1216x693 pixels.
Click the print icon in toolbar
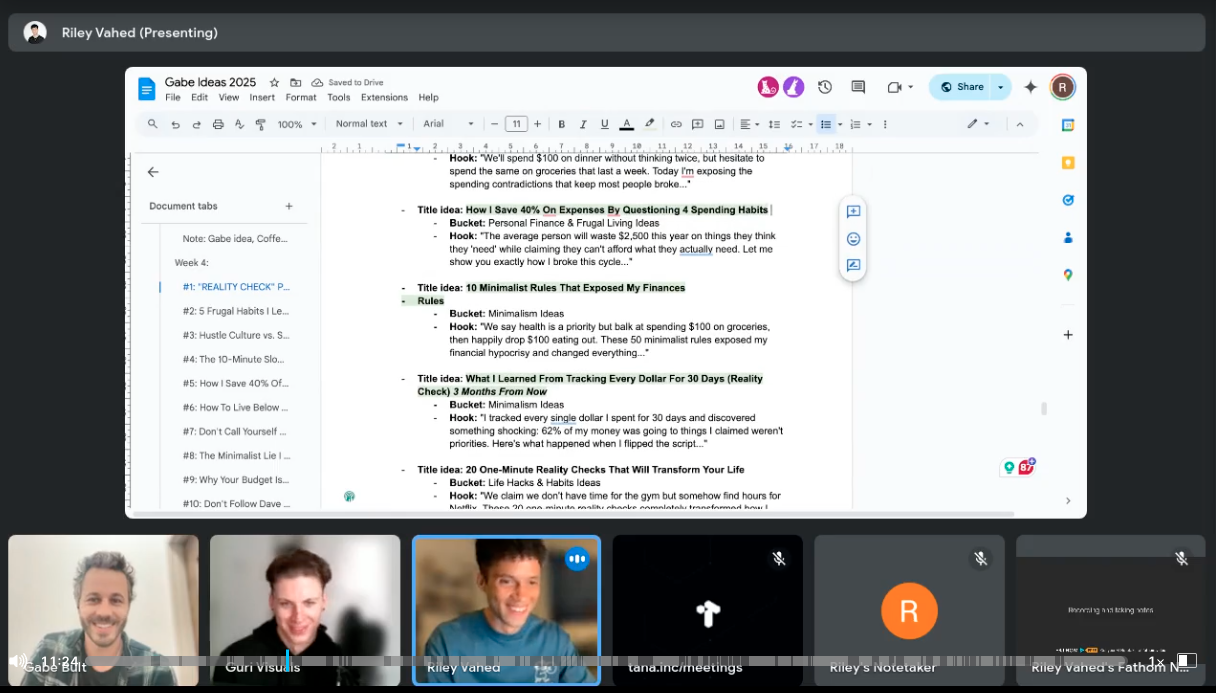tap(218, 124)
